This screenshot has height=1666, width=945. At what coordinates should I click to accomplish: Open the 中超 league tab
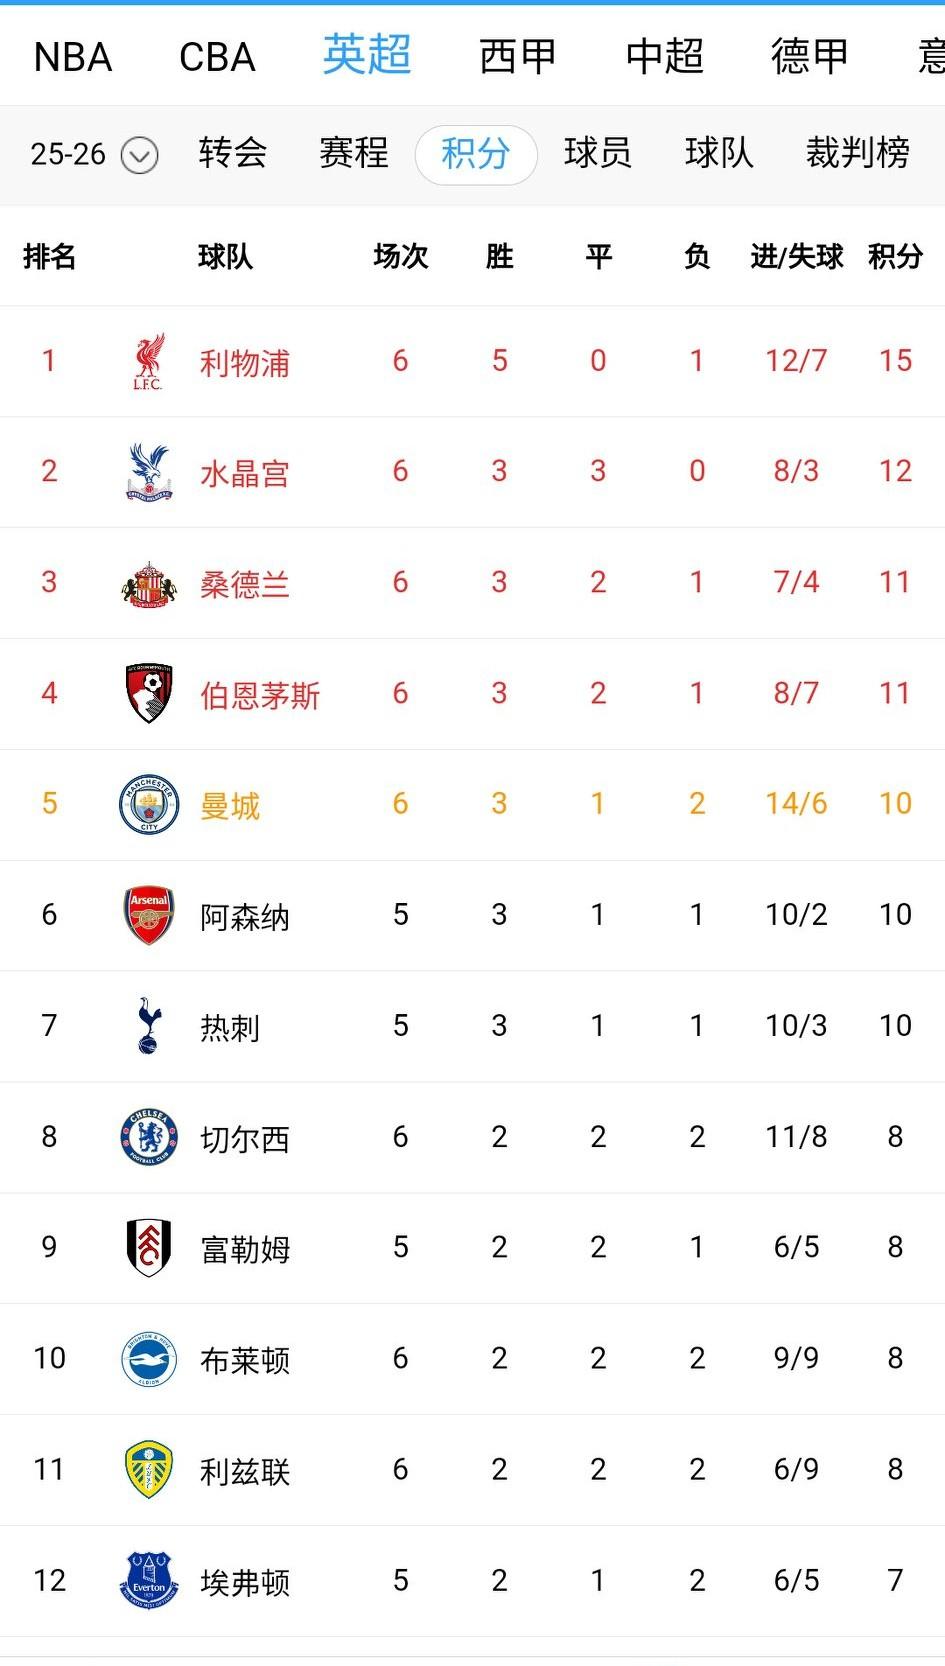(664, 57)
